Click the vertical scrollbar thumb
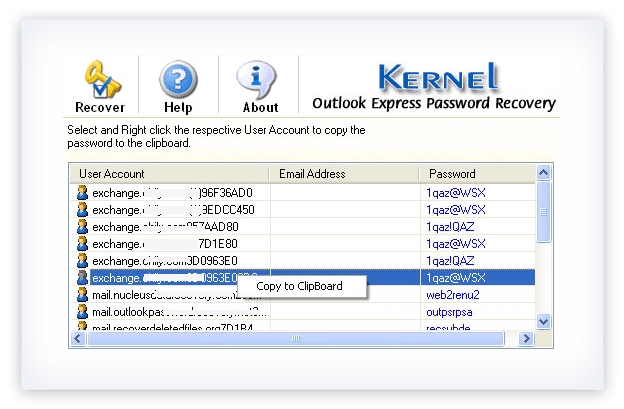Image resolution: width=624 pixels, height=409 pixels. tap(544, 212)
